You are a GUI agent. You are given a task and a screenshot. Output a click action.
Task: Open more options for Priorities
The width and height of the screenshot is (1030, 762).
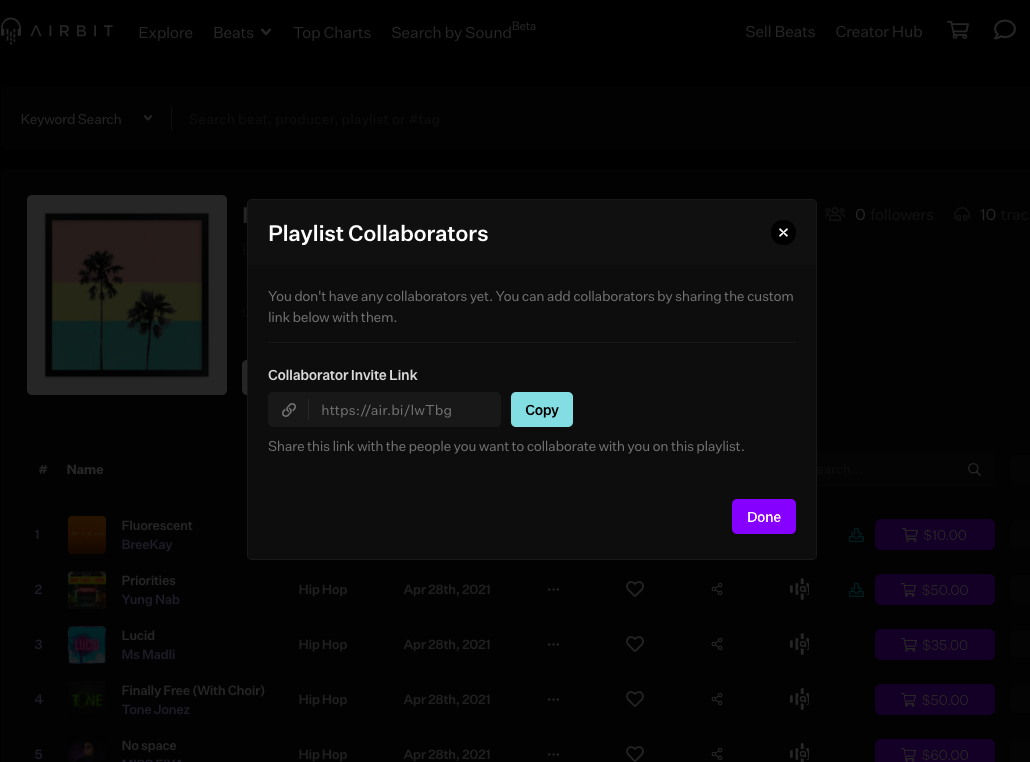(553, 589)
